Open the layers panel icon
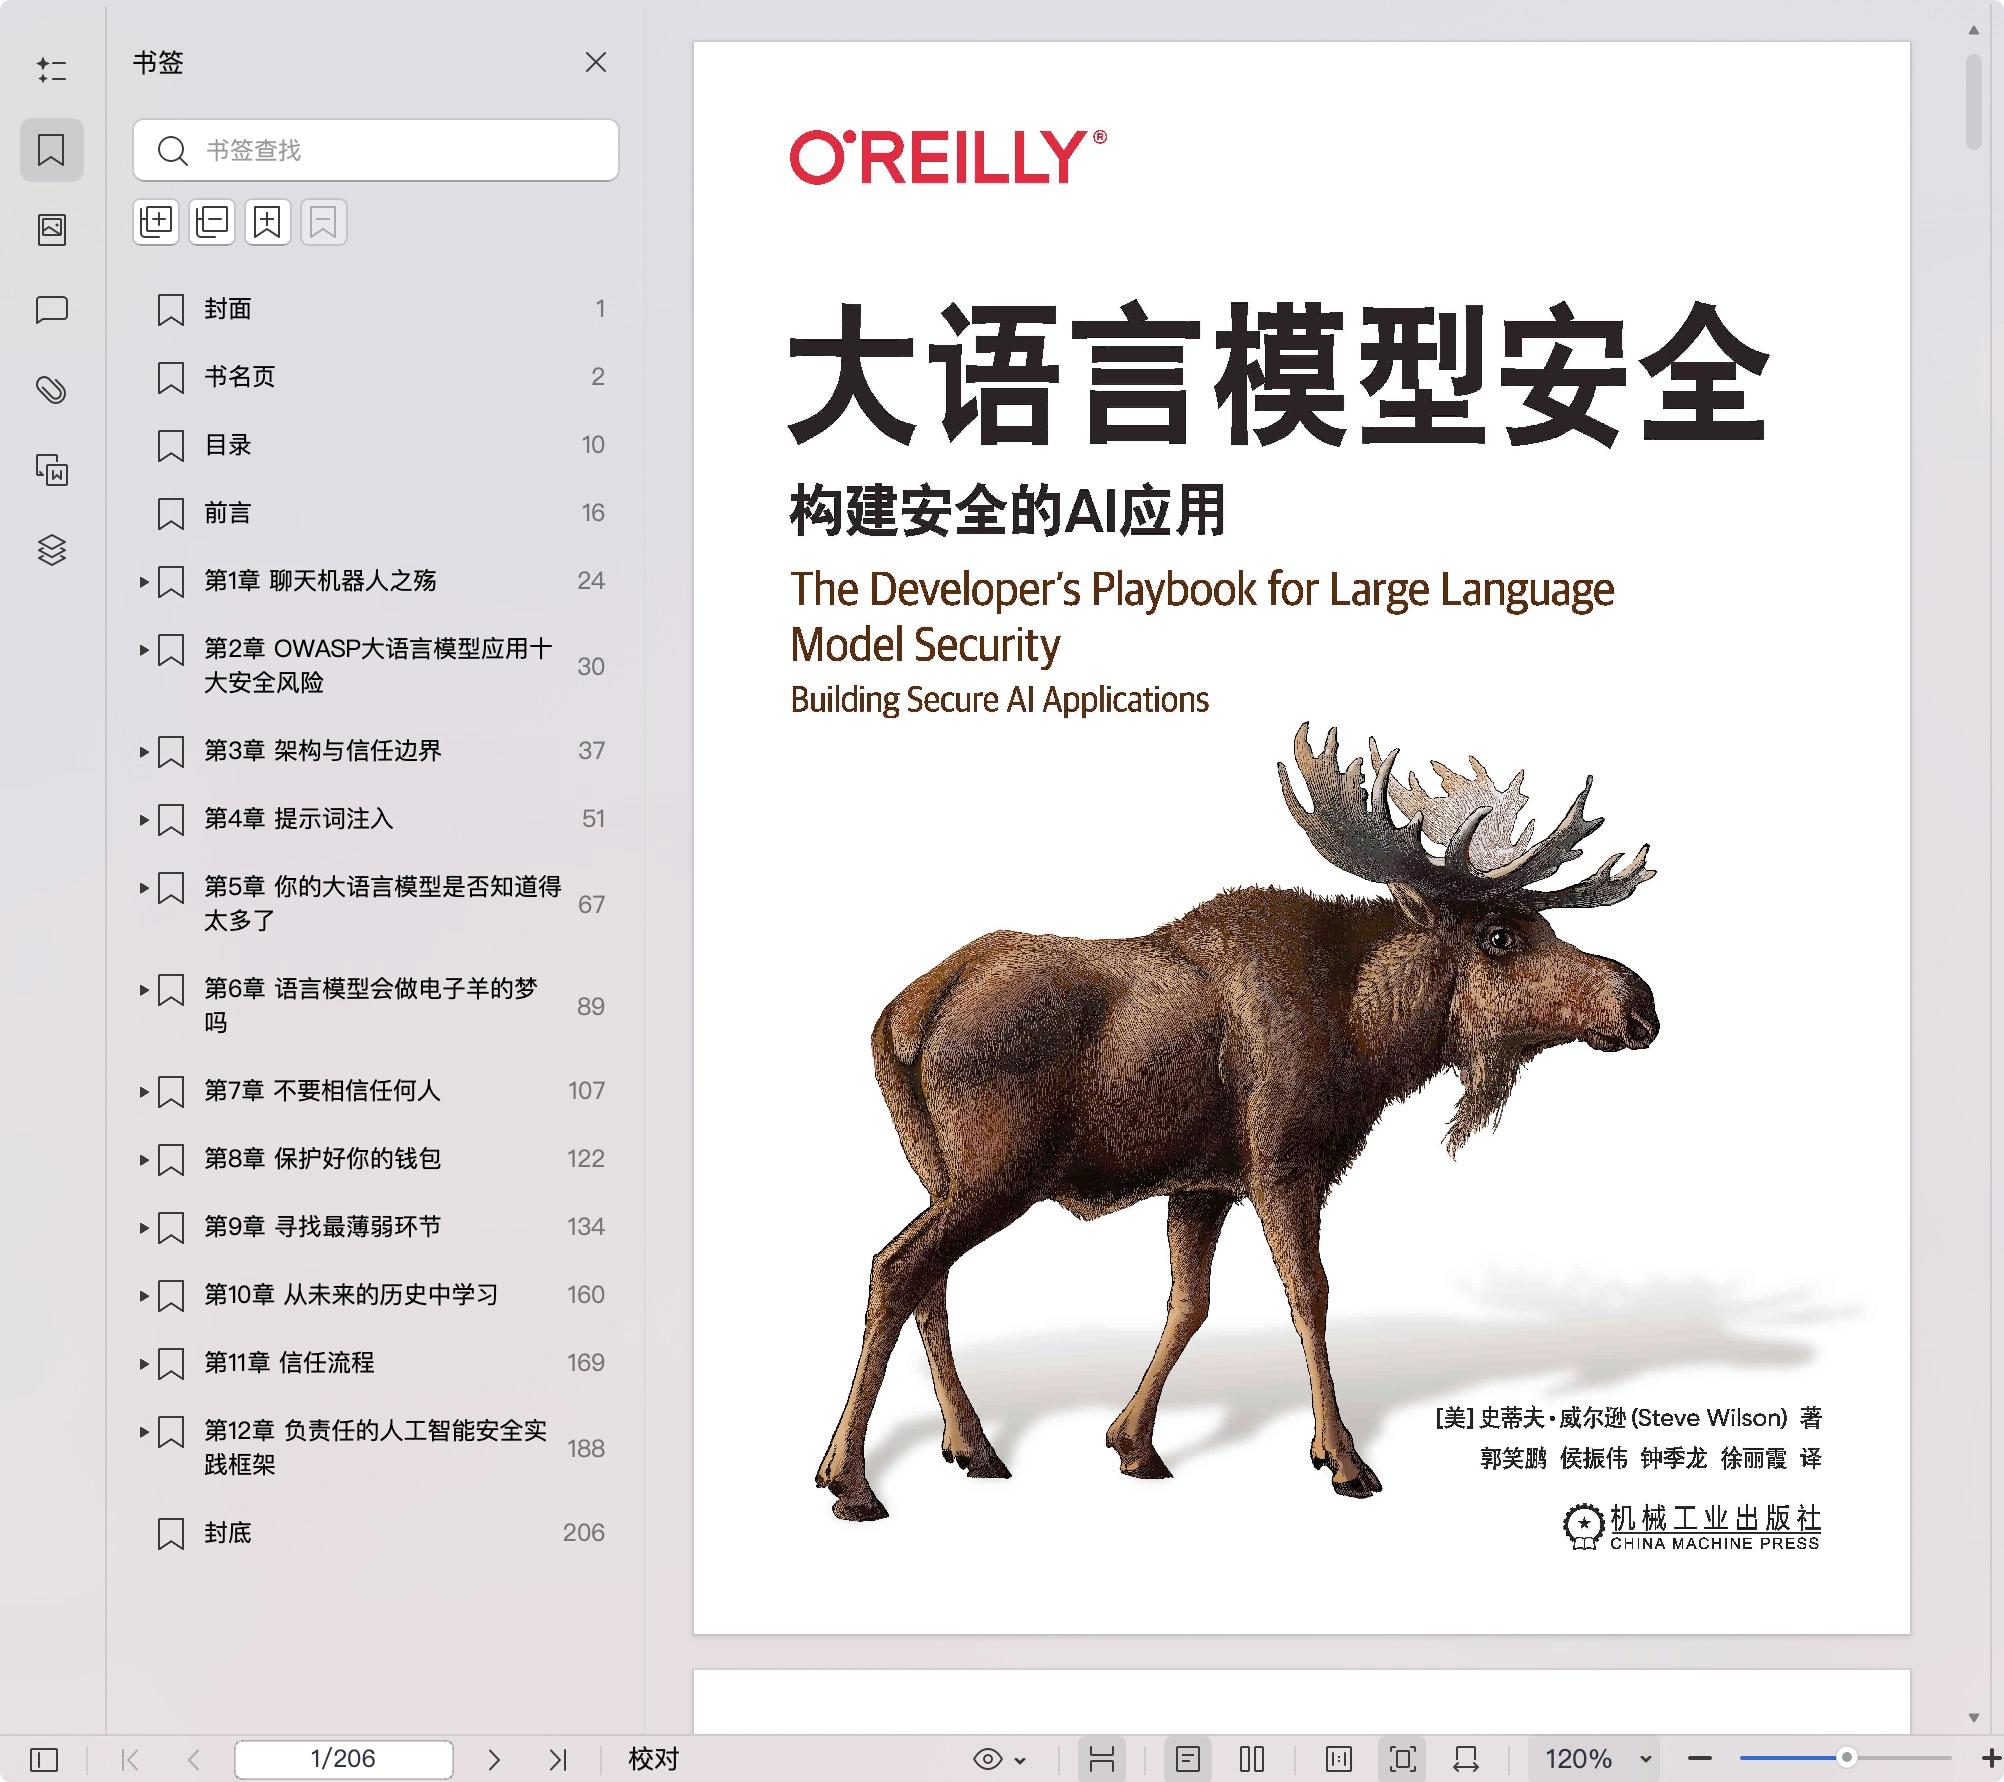 tap(52, 550)
